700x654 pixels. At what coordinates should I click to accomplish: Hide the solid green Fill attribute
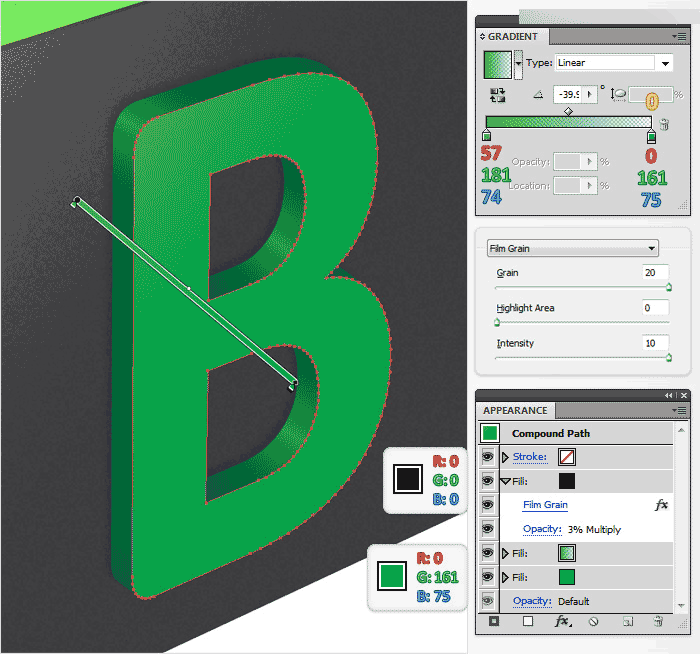(x=488, y=577)
